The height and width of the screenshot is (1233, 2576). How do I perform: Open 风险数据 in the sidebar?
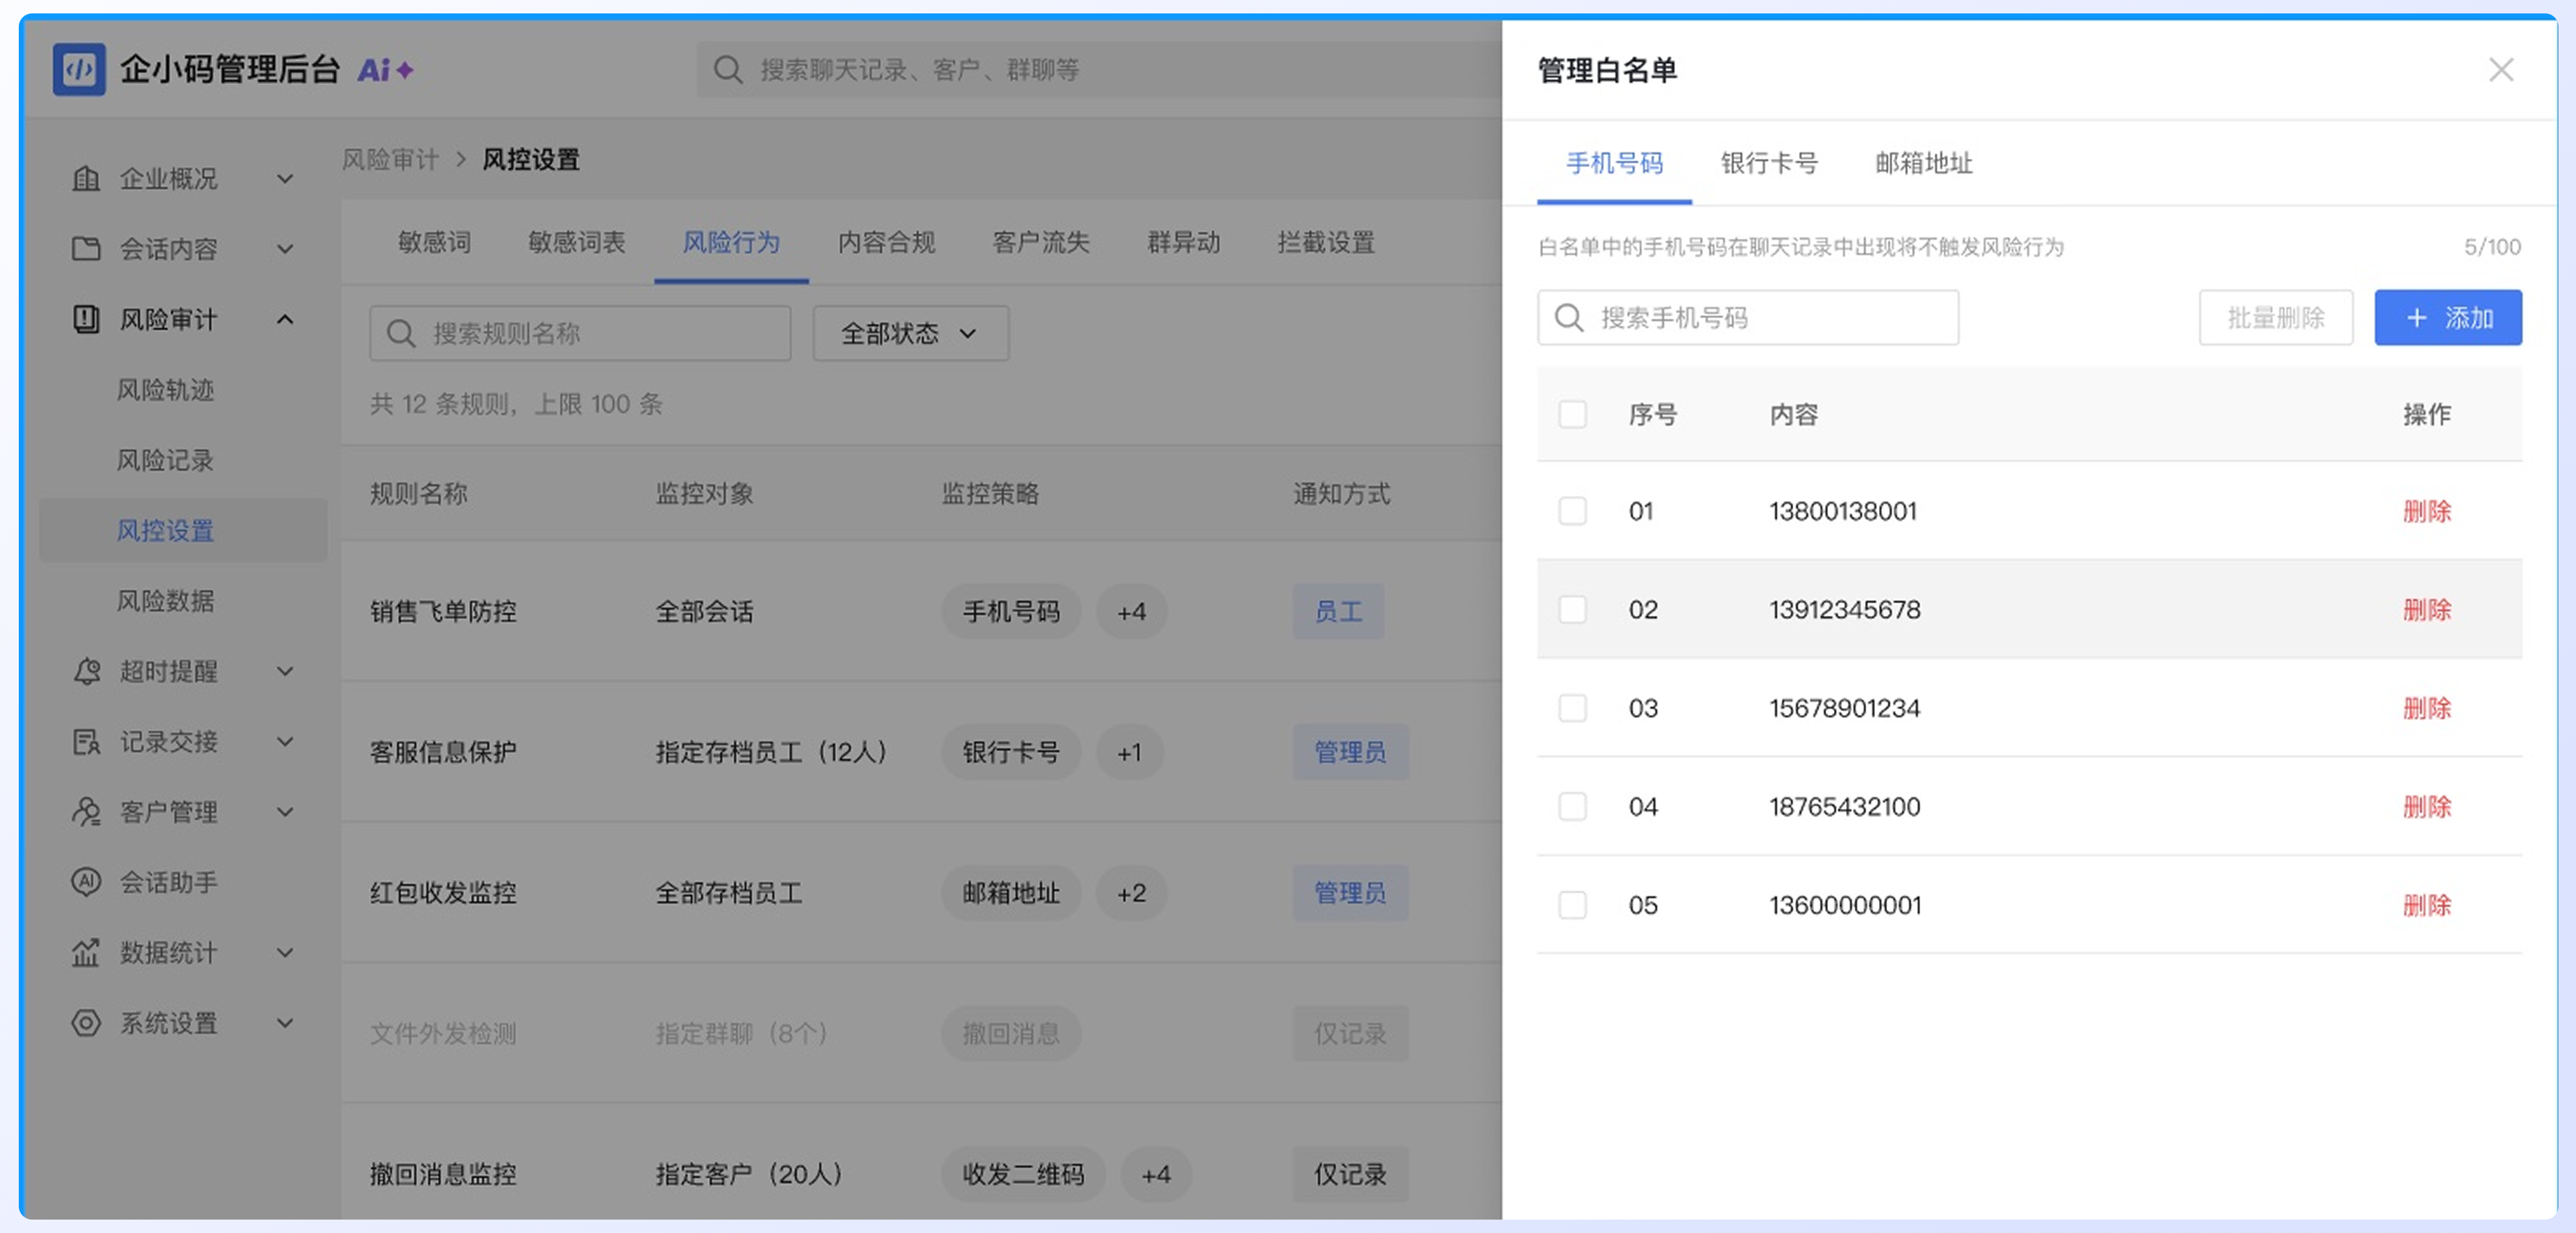click(x=165, y=601)
